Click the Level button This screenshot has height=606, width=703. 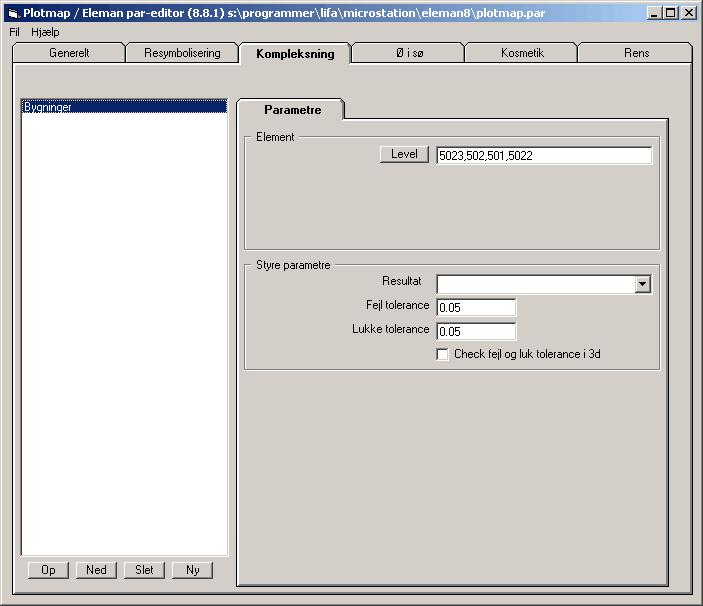coord(404,154)
